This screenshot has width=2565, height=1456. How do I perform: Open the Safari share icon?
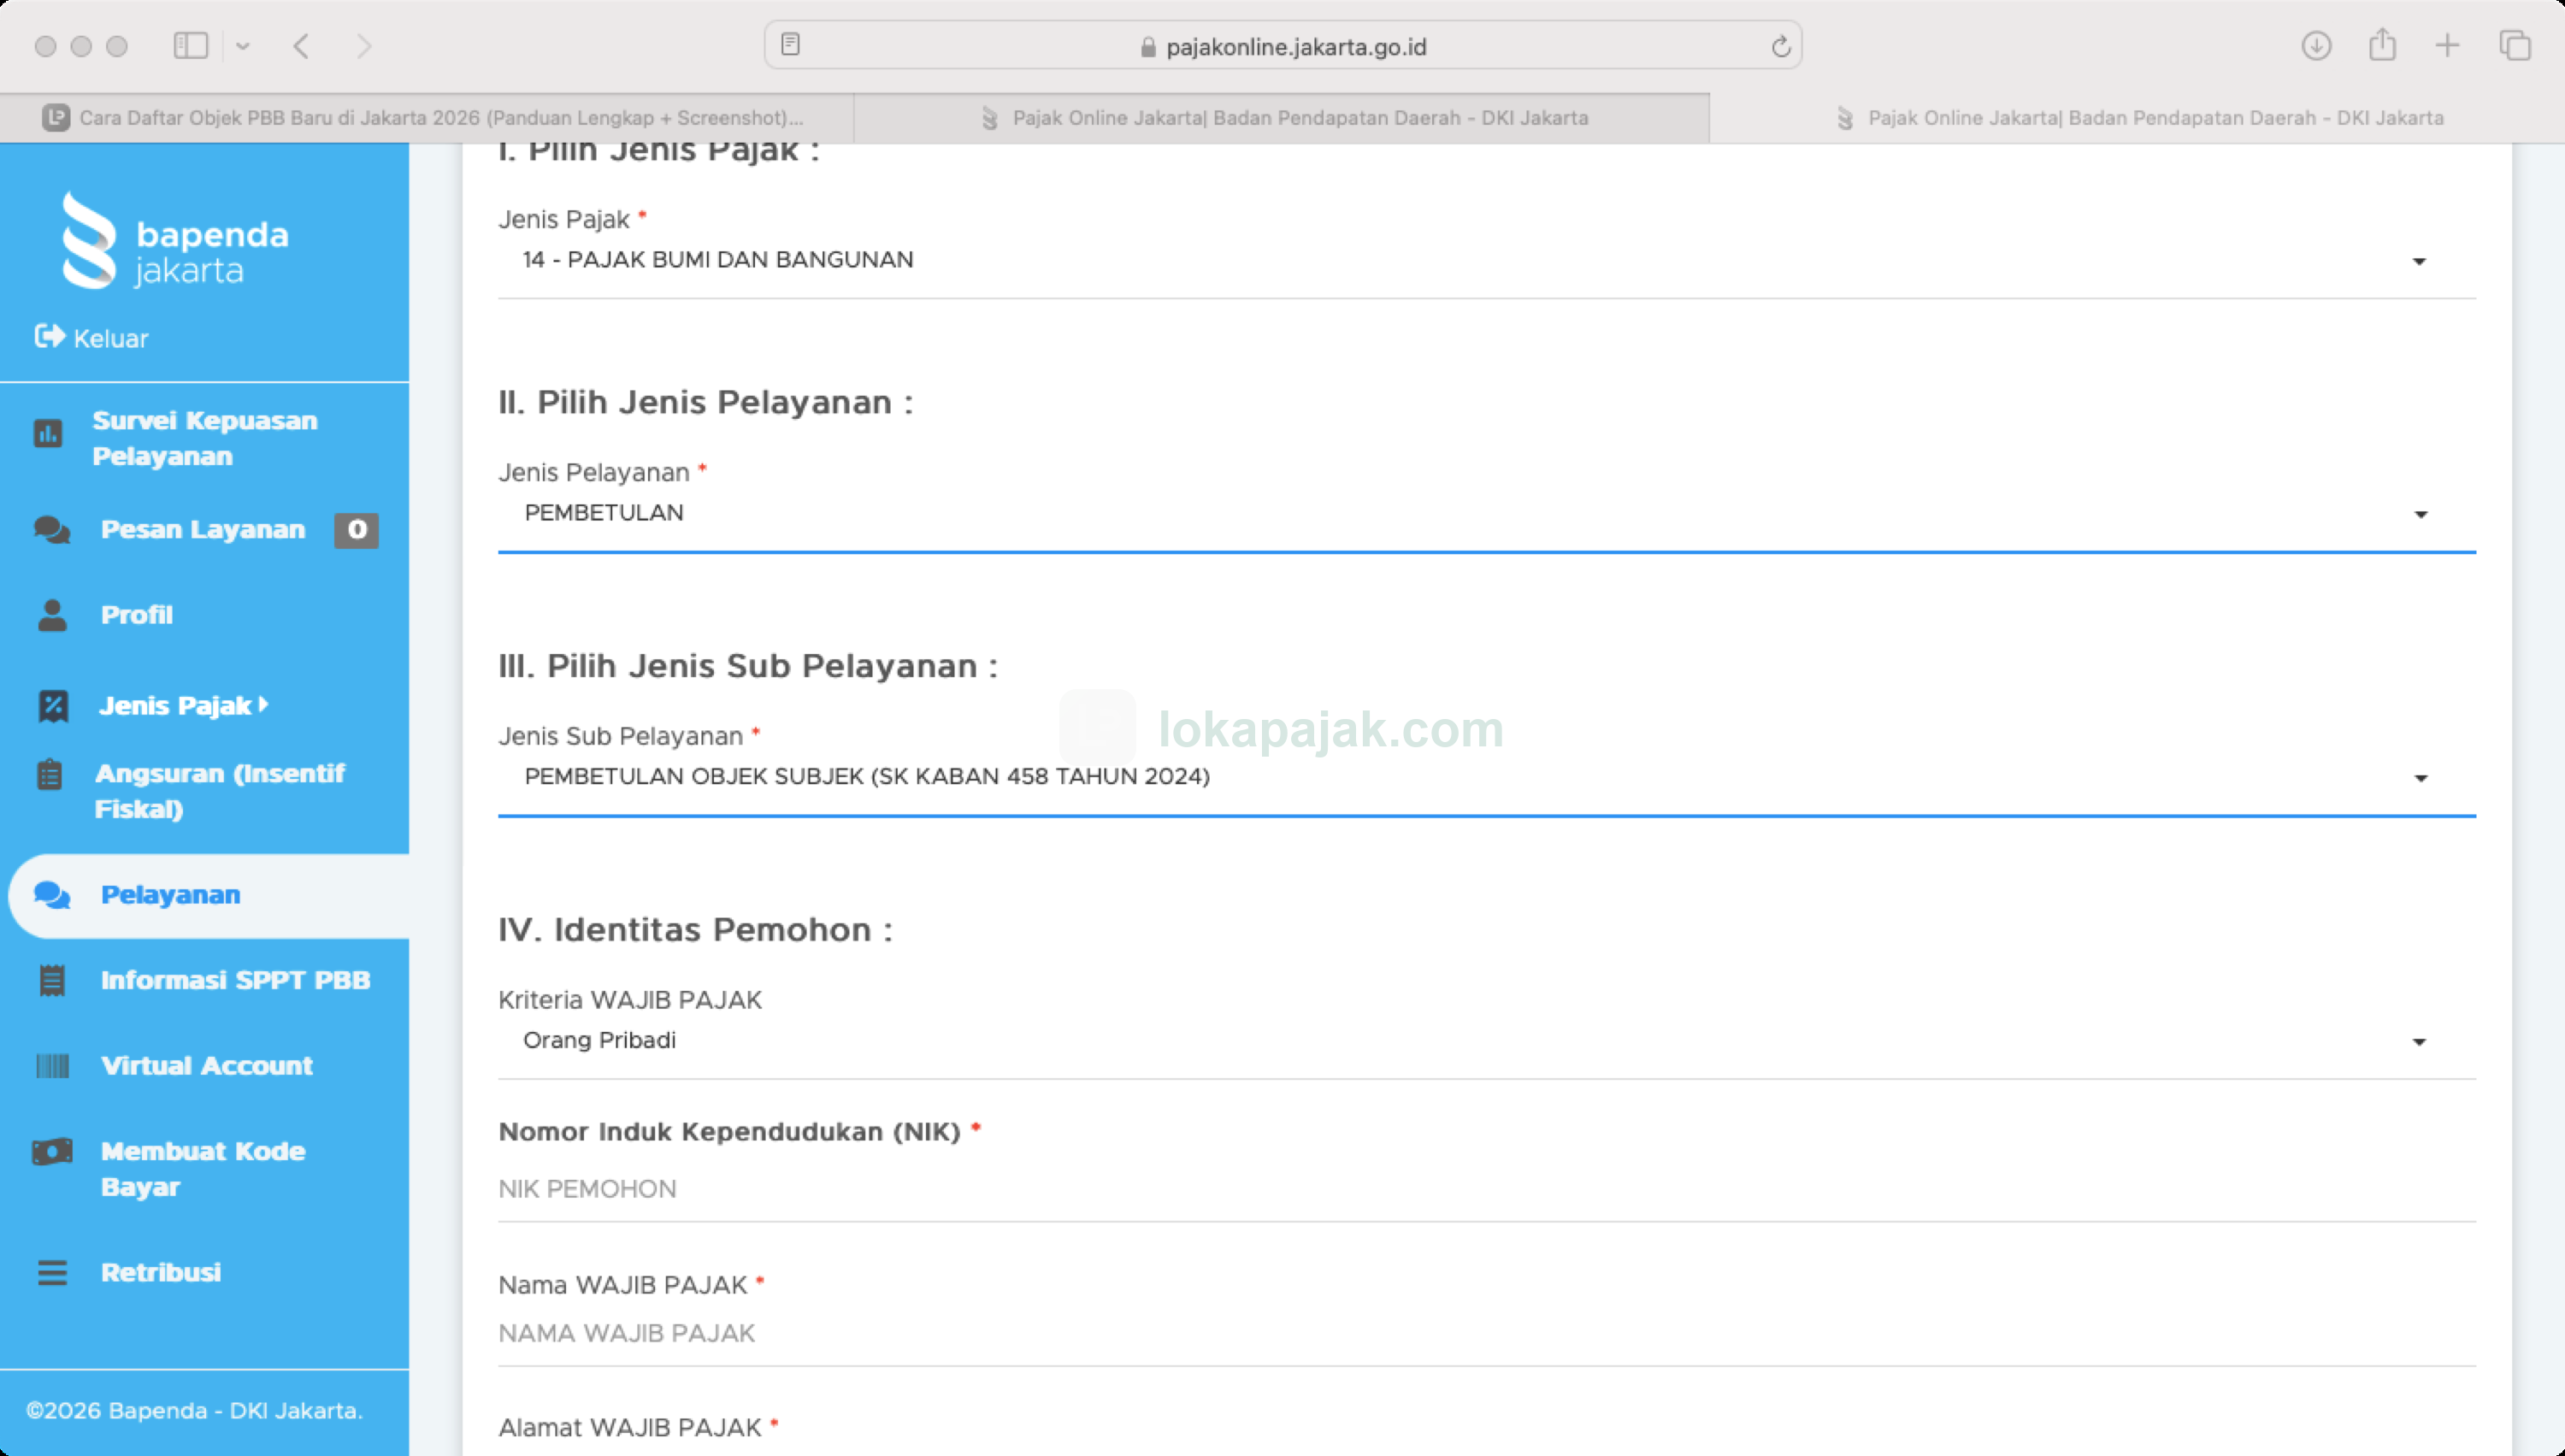tap(2382, 45)
